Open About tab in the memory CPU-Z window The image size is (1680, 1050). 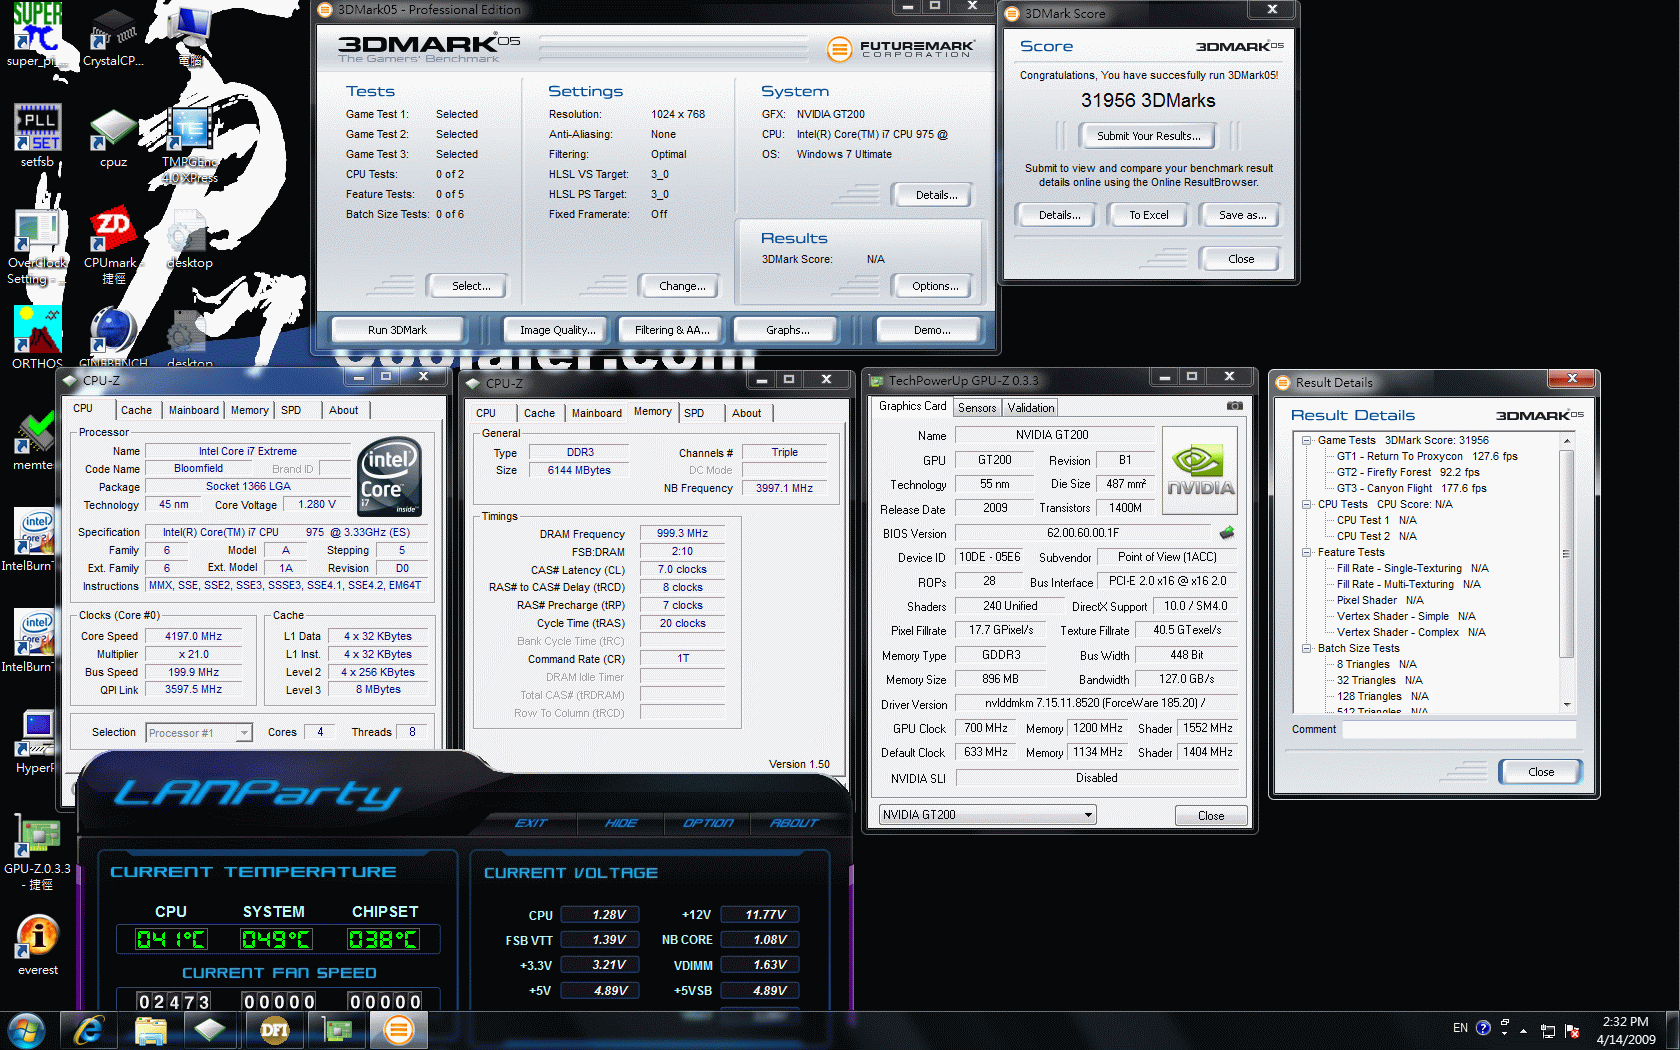click(746, 413)
